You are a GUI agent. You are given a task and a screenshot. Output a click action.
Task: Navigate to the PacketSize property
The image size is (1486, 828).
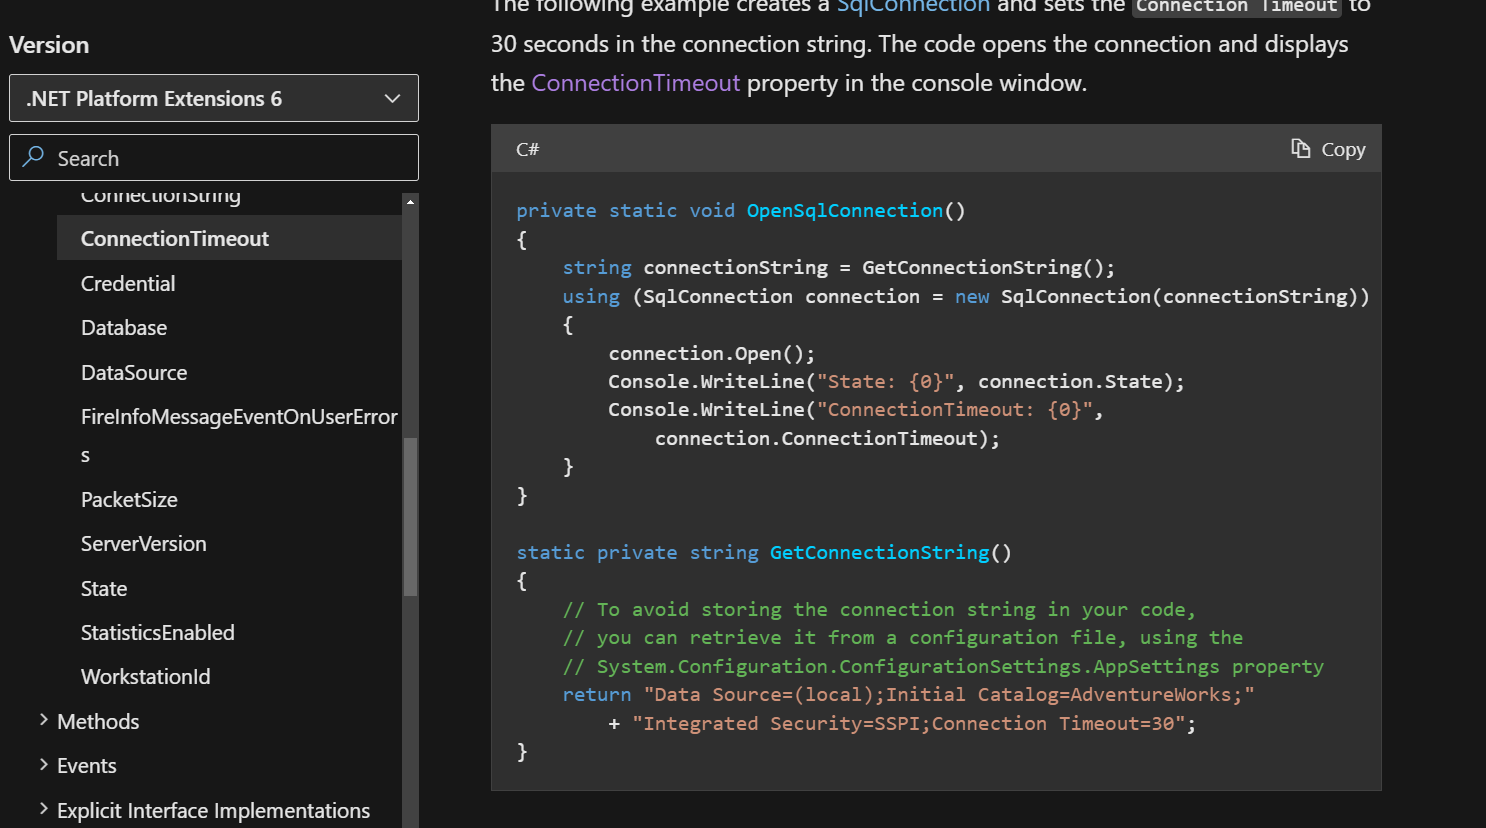point(129,500)
